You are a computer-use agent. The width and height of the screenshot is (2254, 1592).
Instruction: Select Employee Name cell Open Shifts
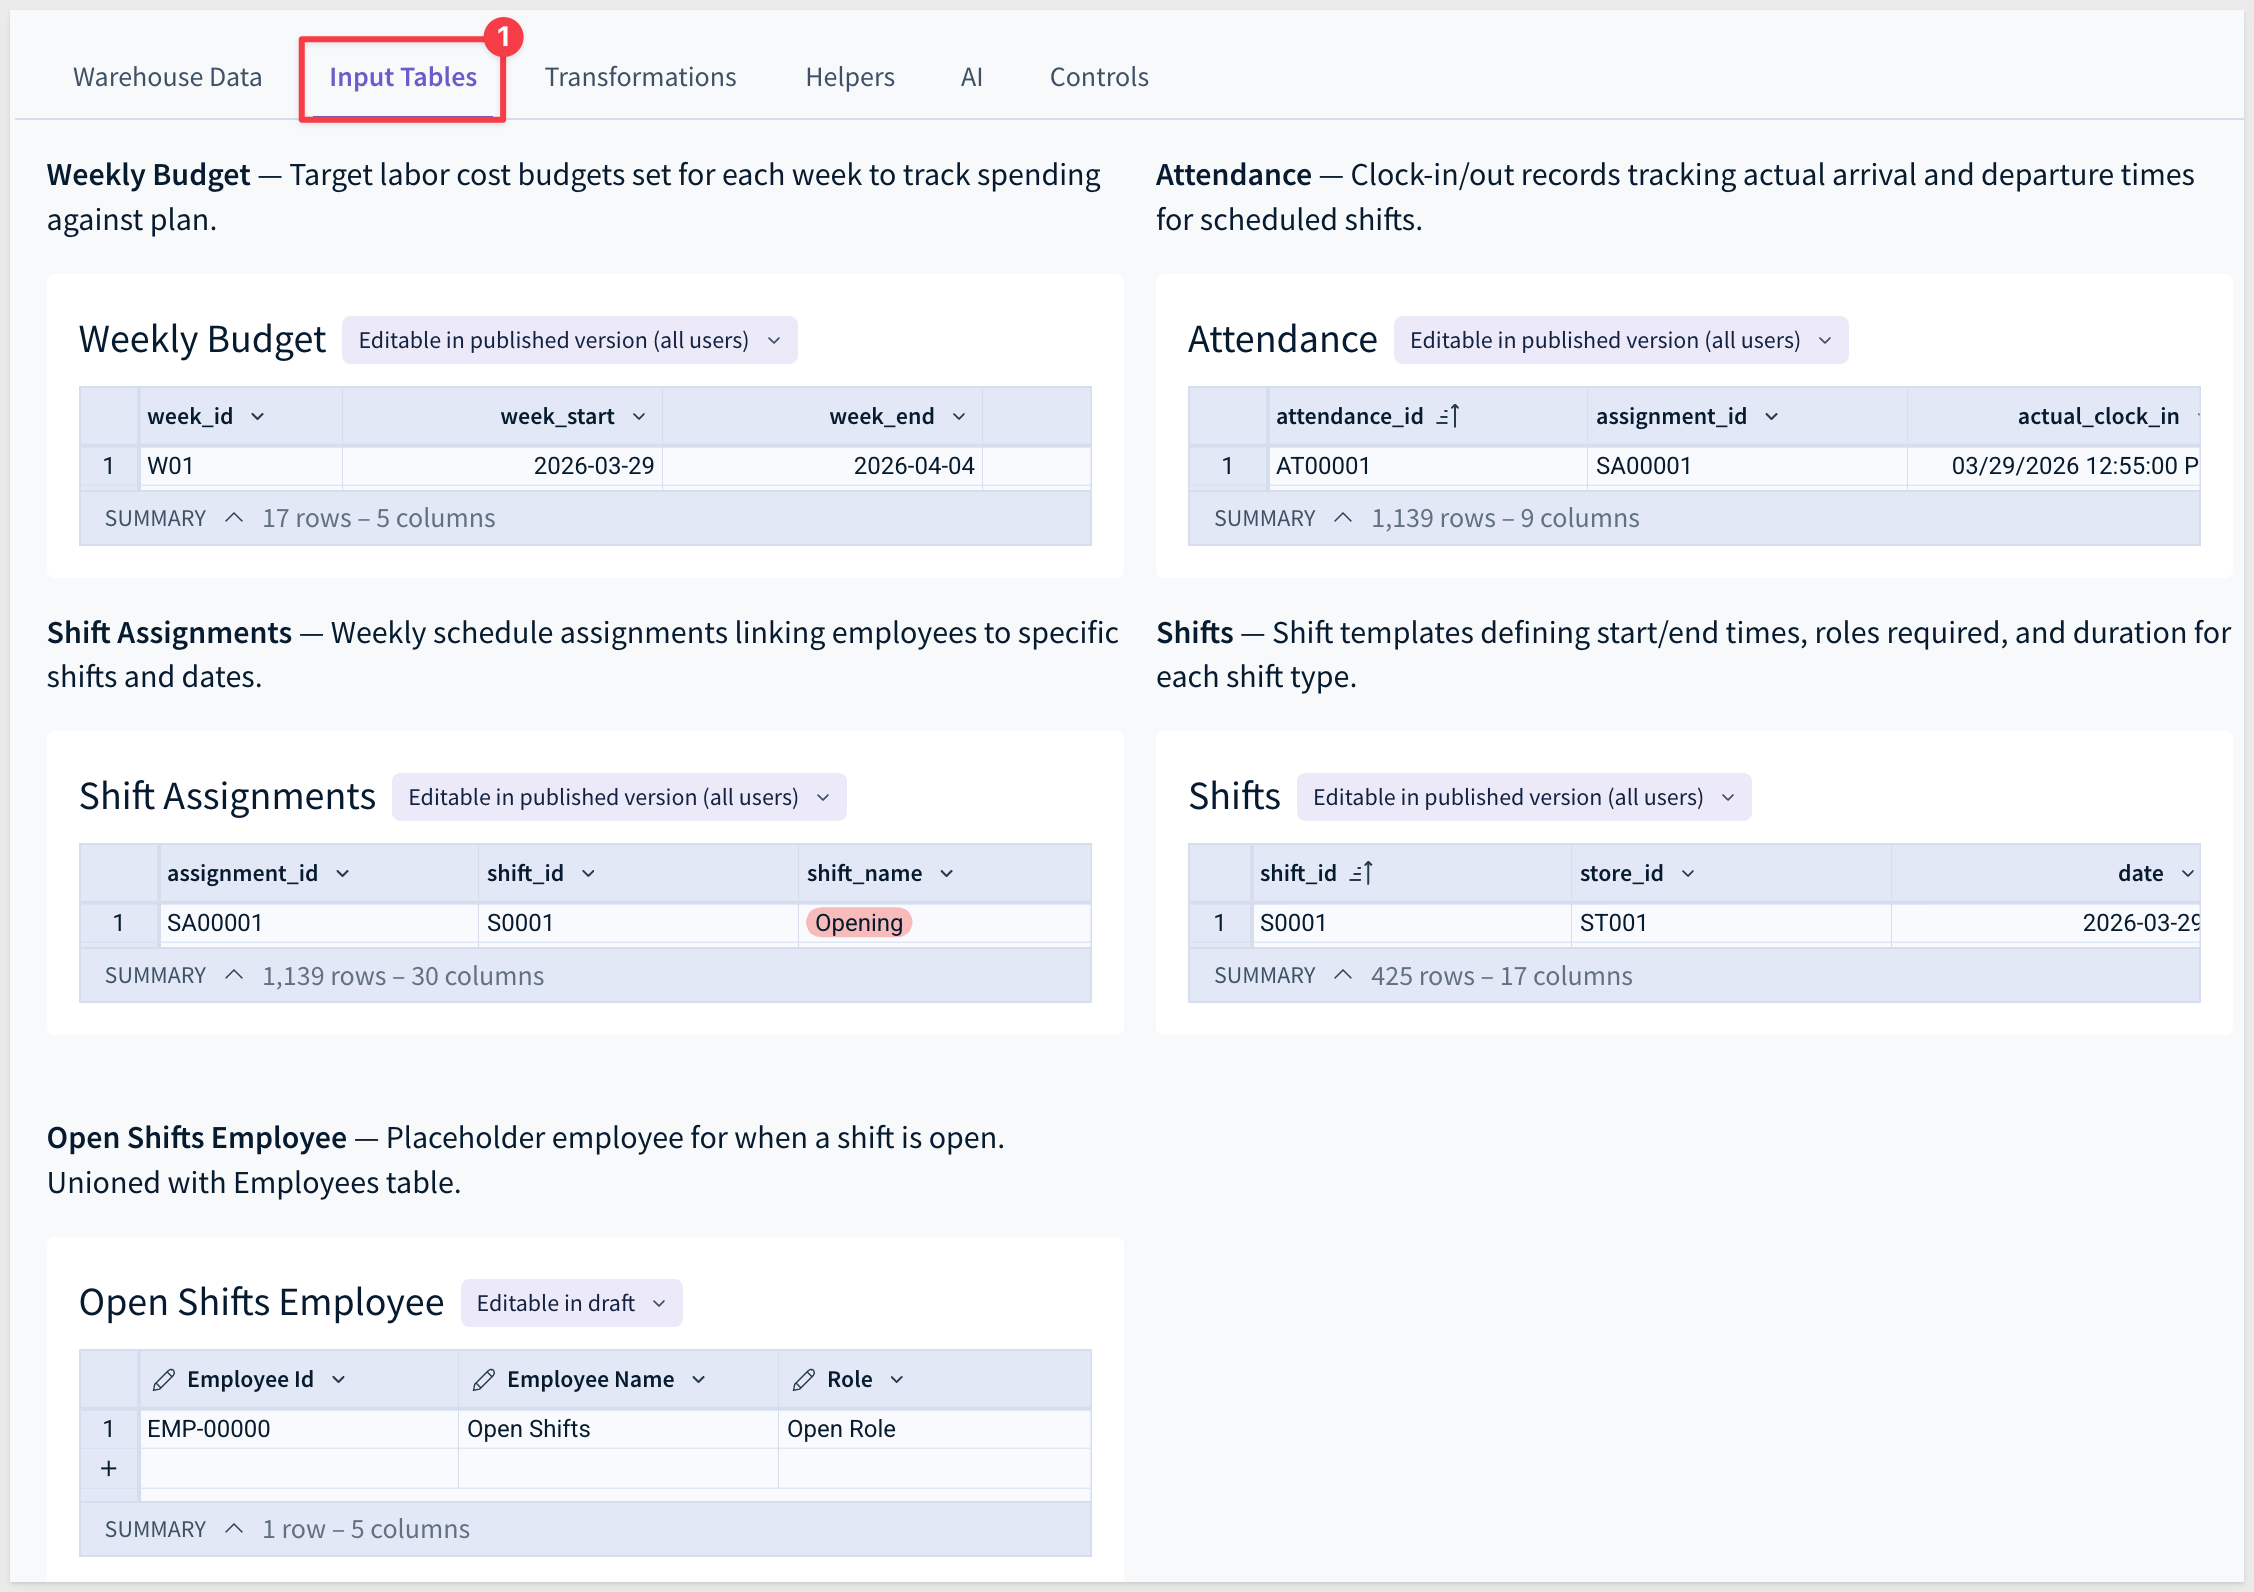click(x=619, y=1429)
